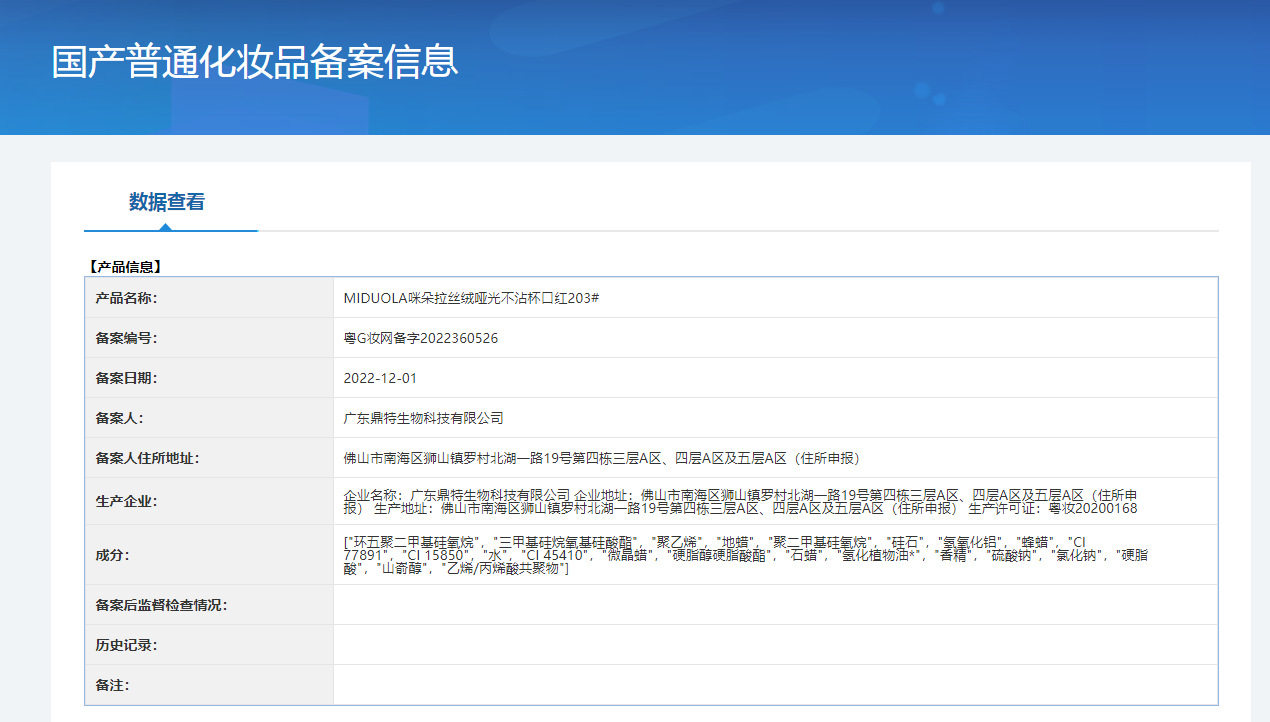
Task: Click the 备案人 row label
Action: pos(119,418)
